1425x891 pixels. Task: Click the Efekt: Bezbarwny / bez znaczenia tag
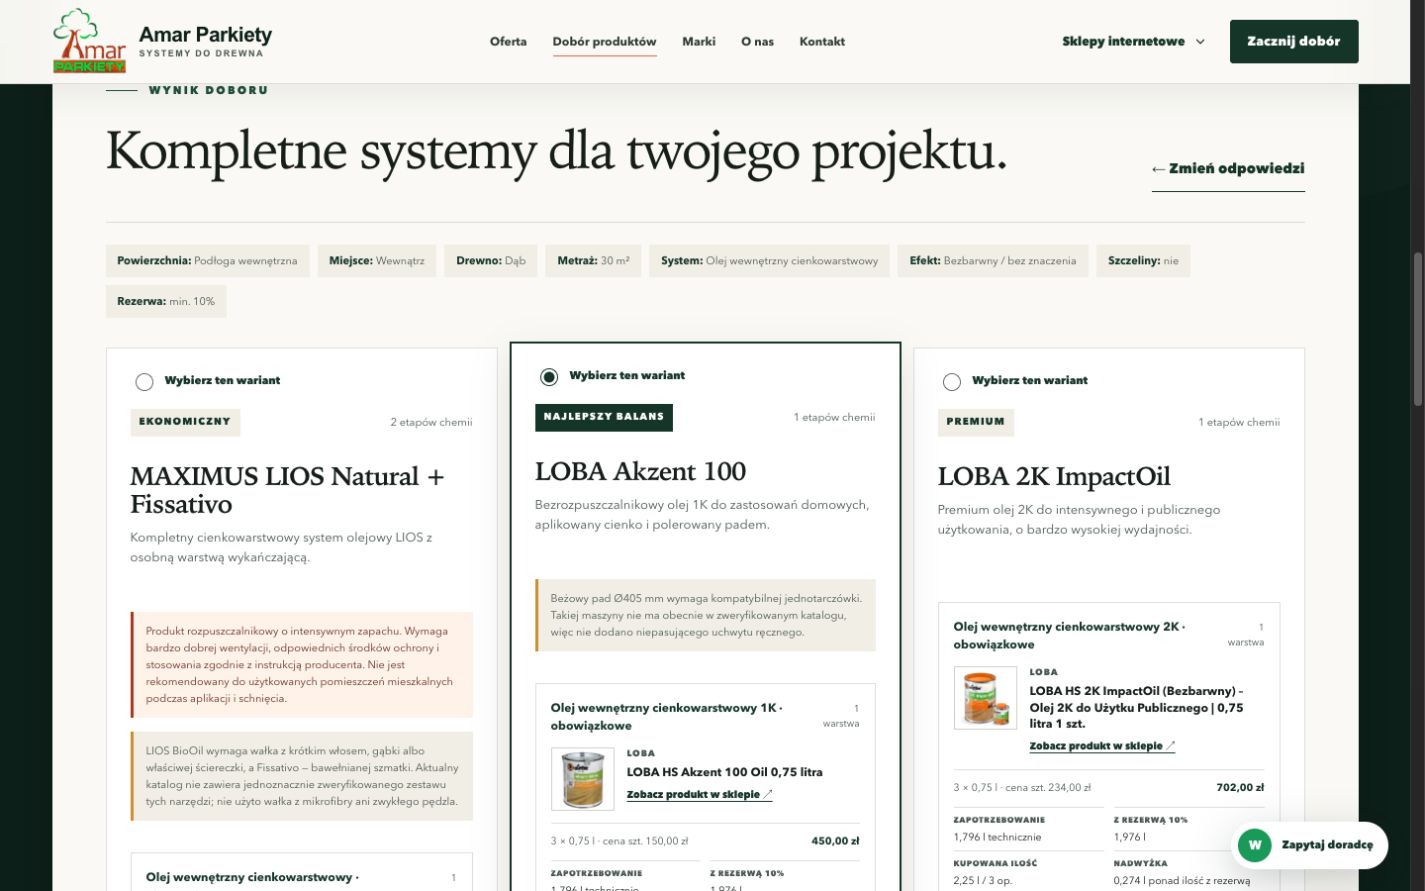(993, 261)
